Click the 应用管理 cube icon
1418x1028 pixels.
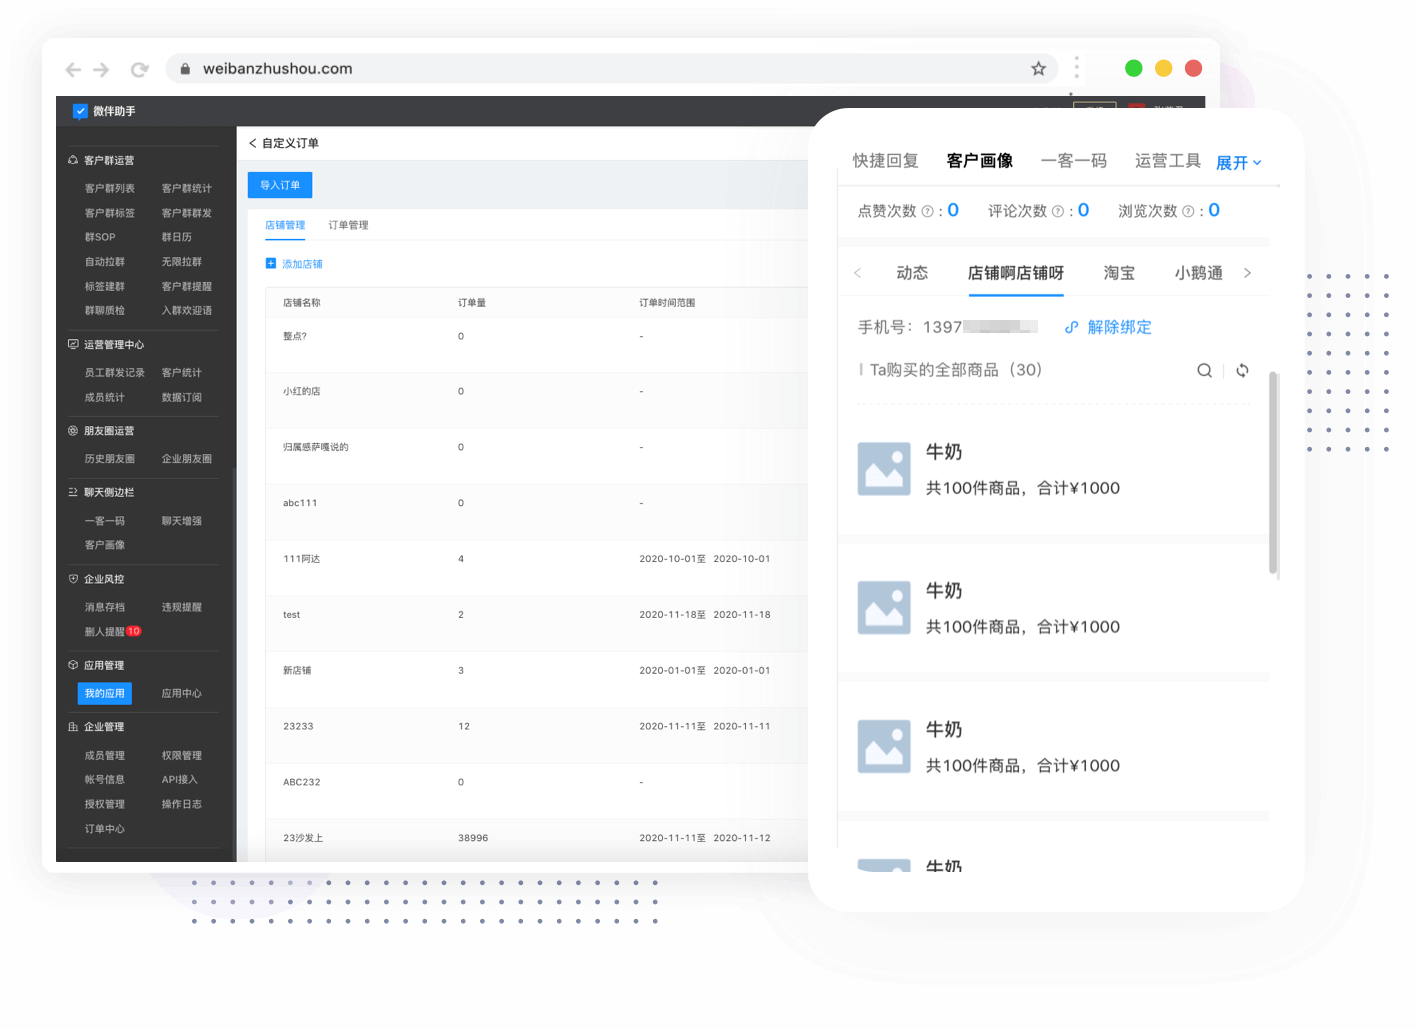coord(73,665)
